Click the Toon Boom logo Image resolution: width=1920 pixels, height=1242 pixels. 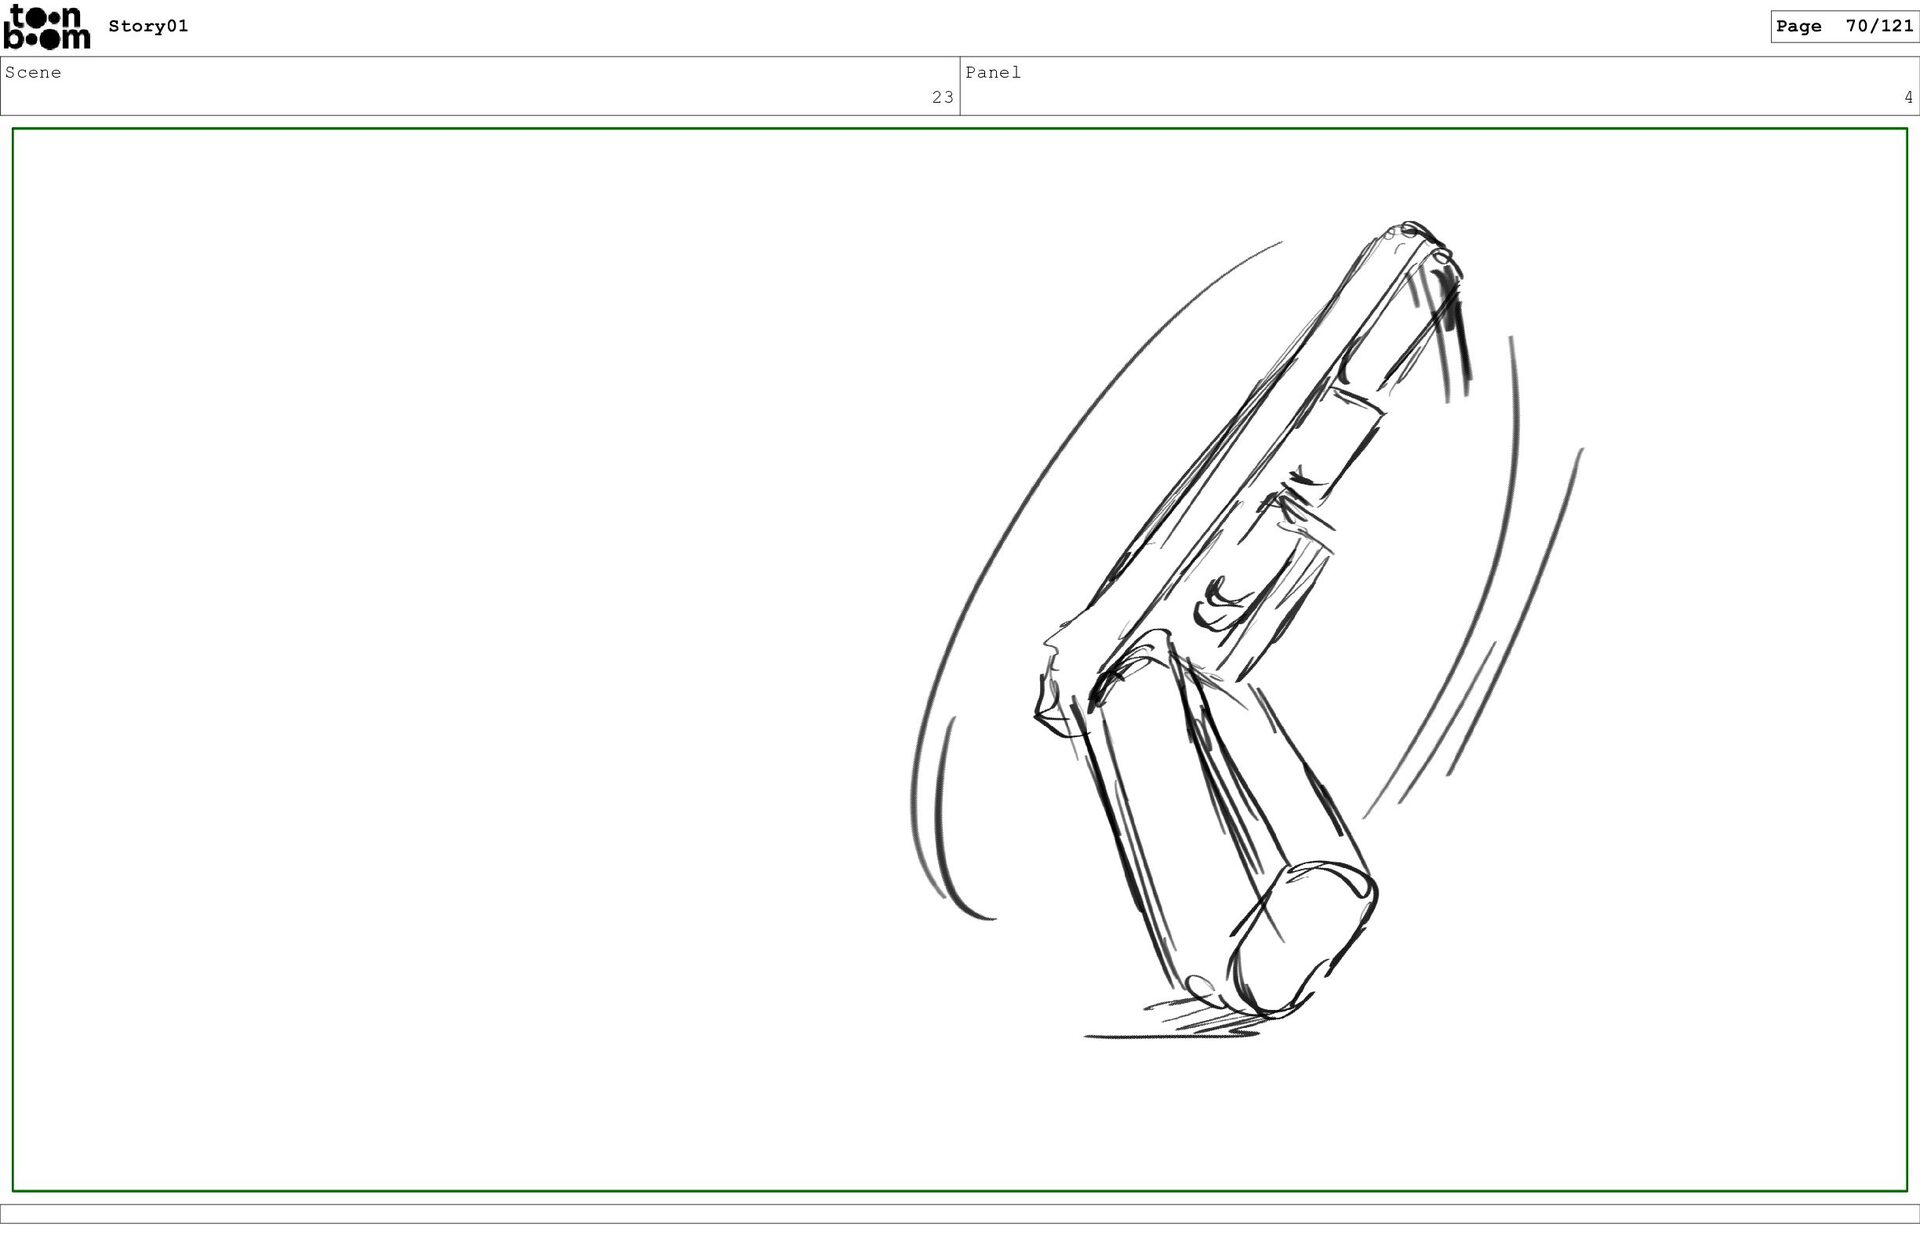tap(46, 27)
